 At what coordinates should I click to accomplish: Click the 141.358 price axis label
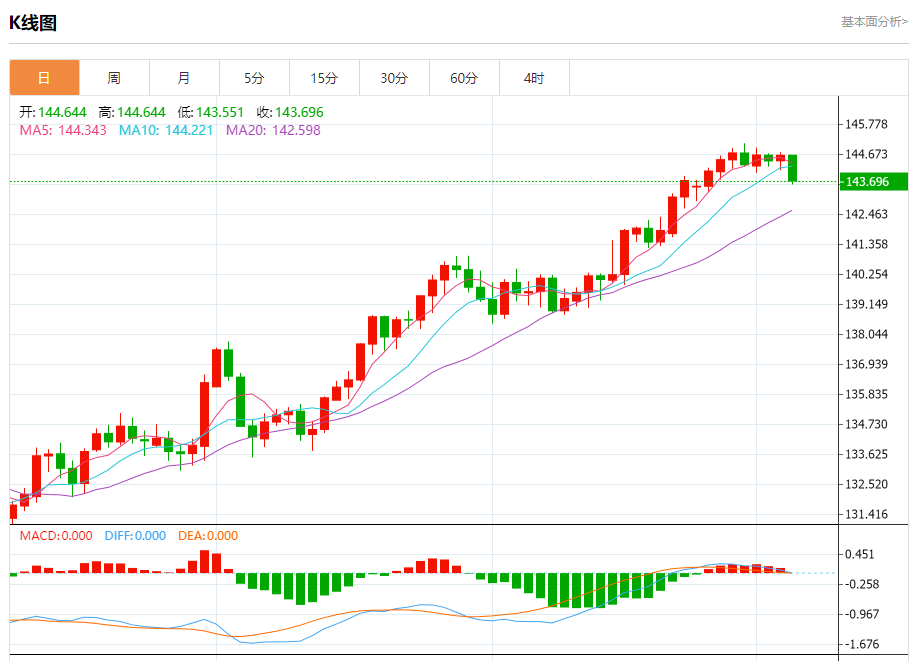click(866, 244)
